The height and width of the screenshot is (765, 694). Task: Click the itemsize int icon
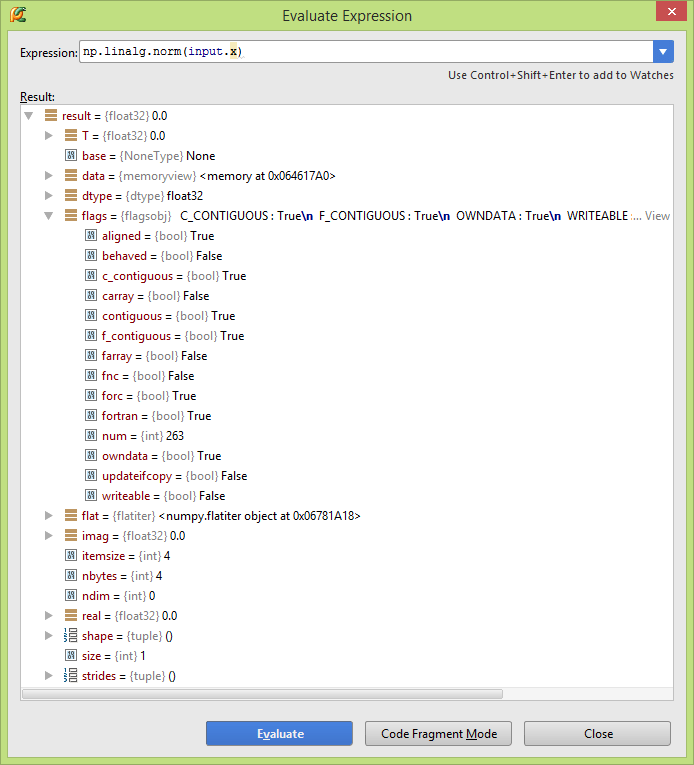point(71,555)
